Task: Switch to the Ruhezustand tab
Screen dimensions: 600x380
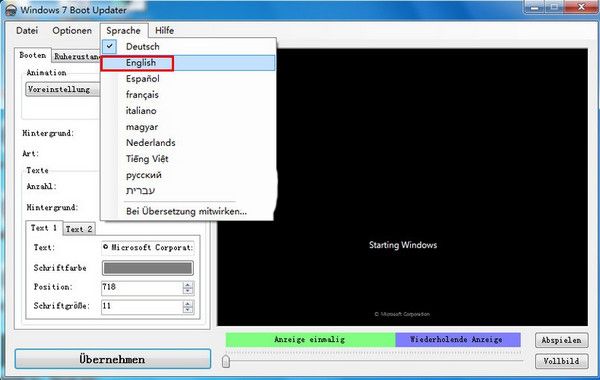Action: click(x=77, y=57)
